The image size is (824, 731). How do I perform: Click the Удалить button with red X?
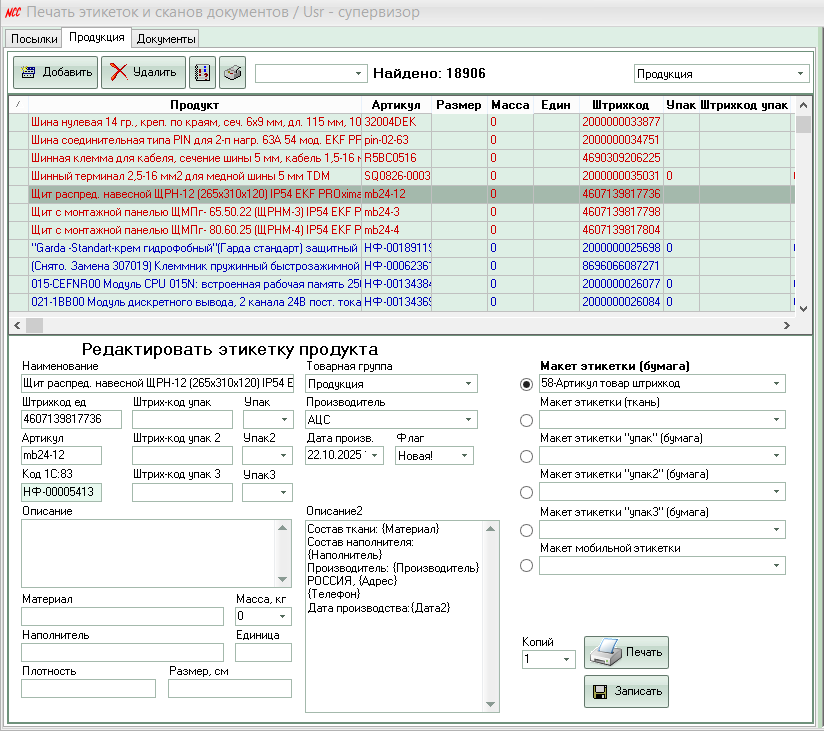coord(143,72)
